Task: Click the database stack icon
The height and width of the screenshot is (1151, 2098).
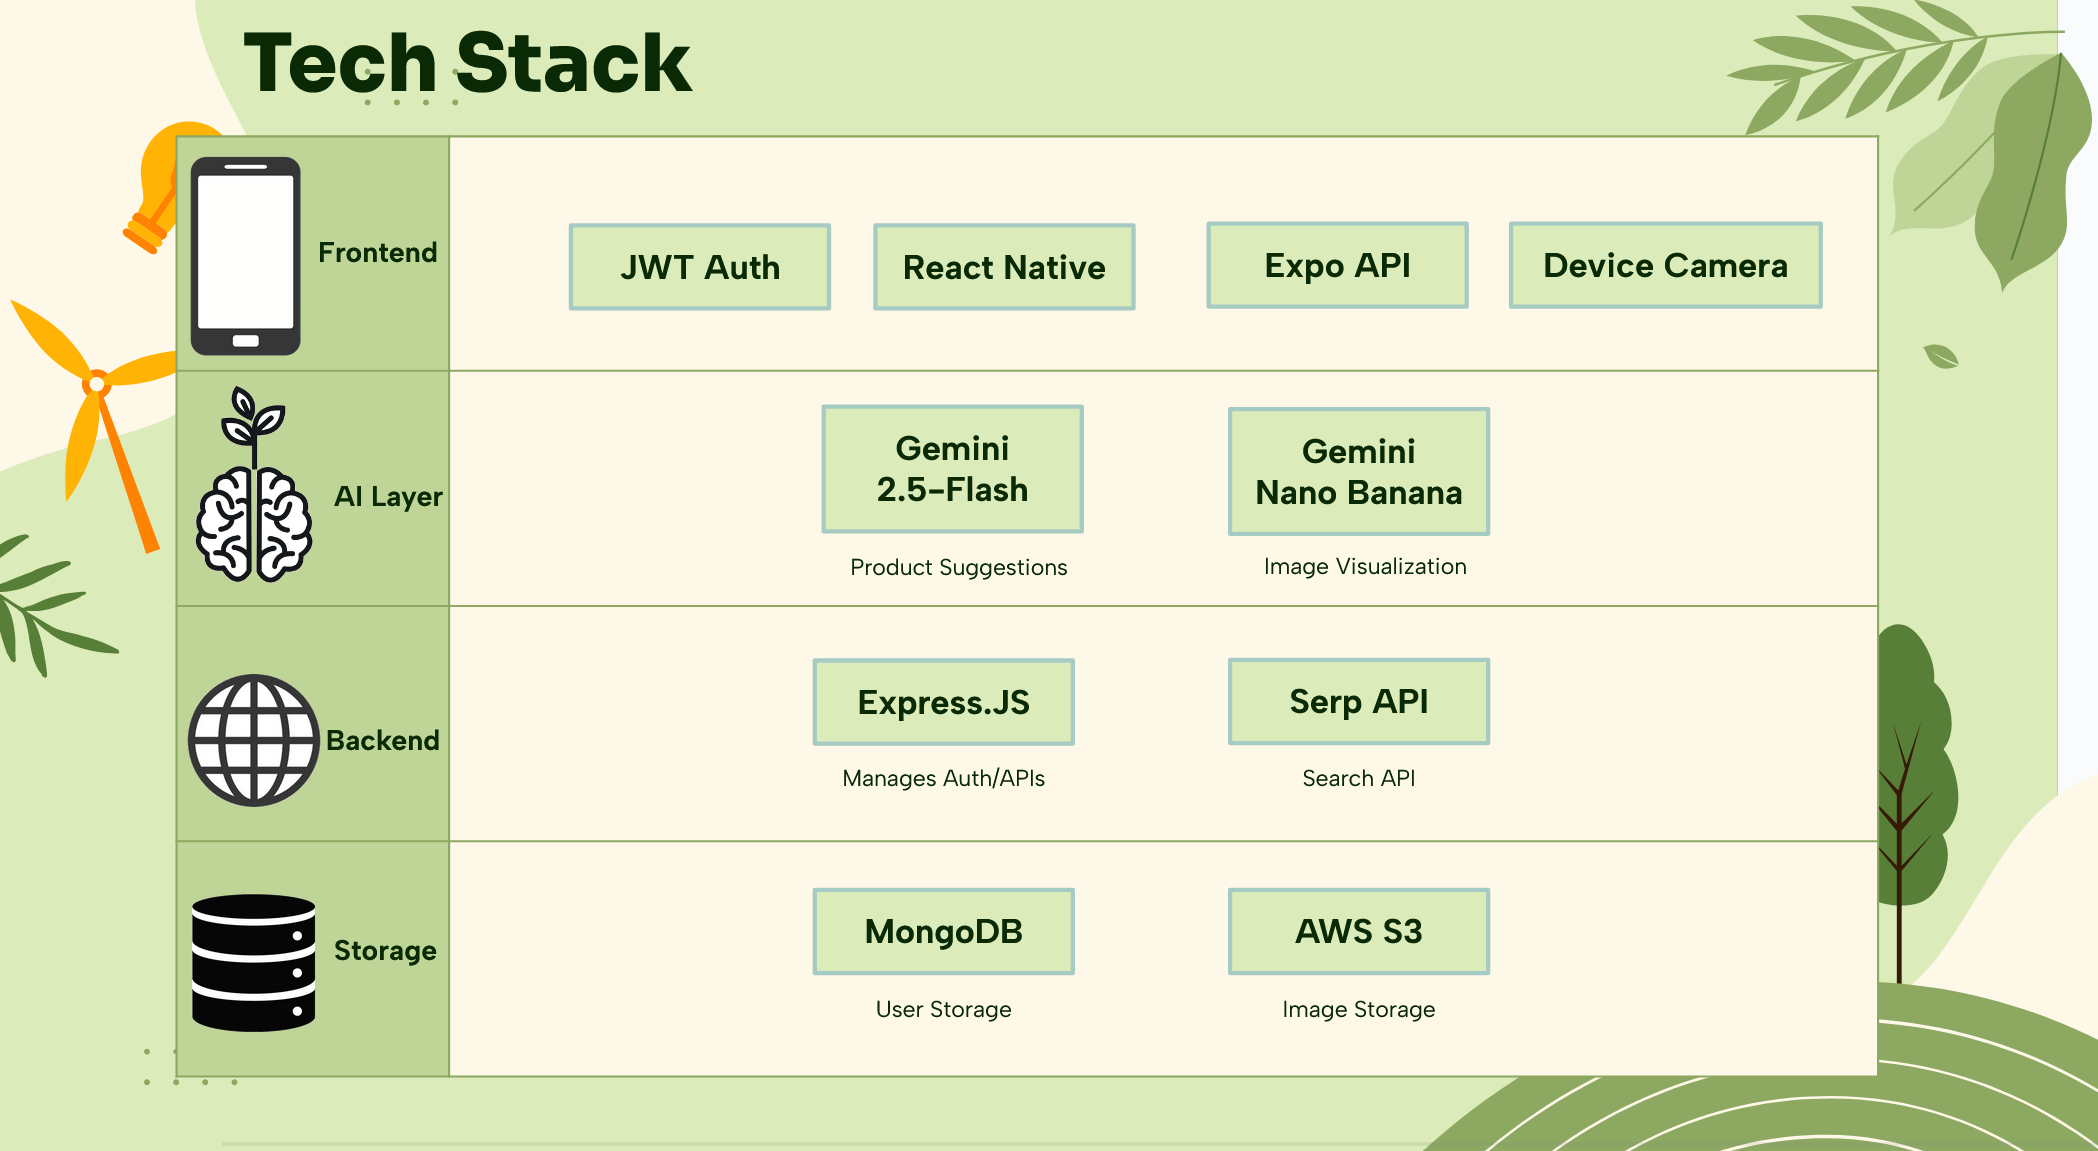Action: tap(254, 962)
